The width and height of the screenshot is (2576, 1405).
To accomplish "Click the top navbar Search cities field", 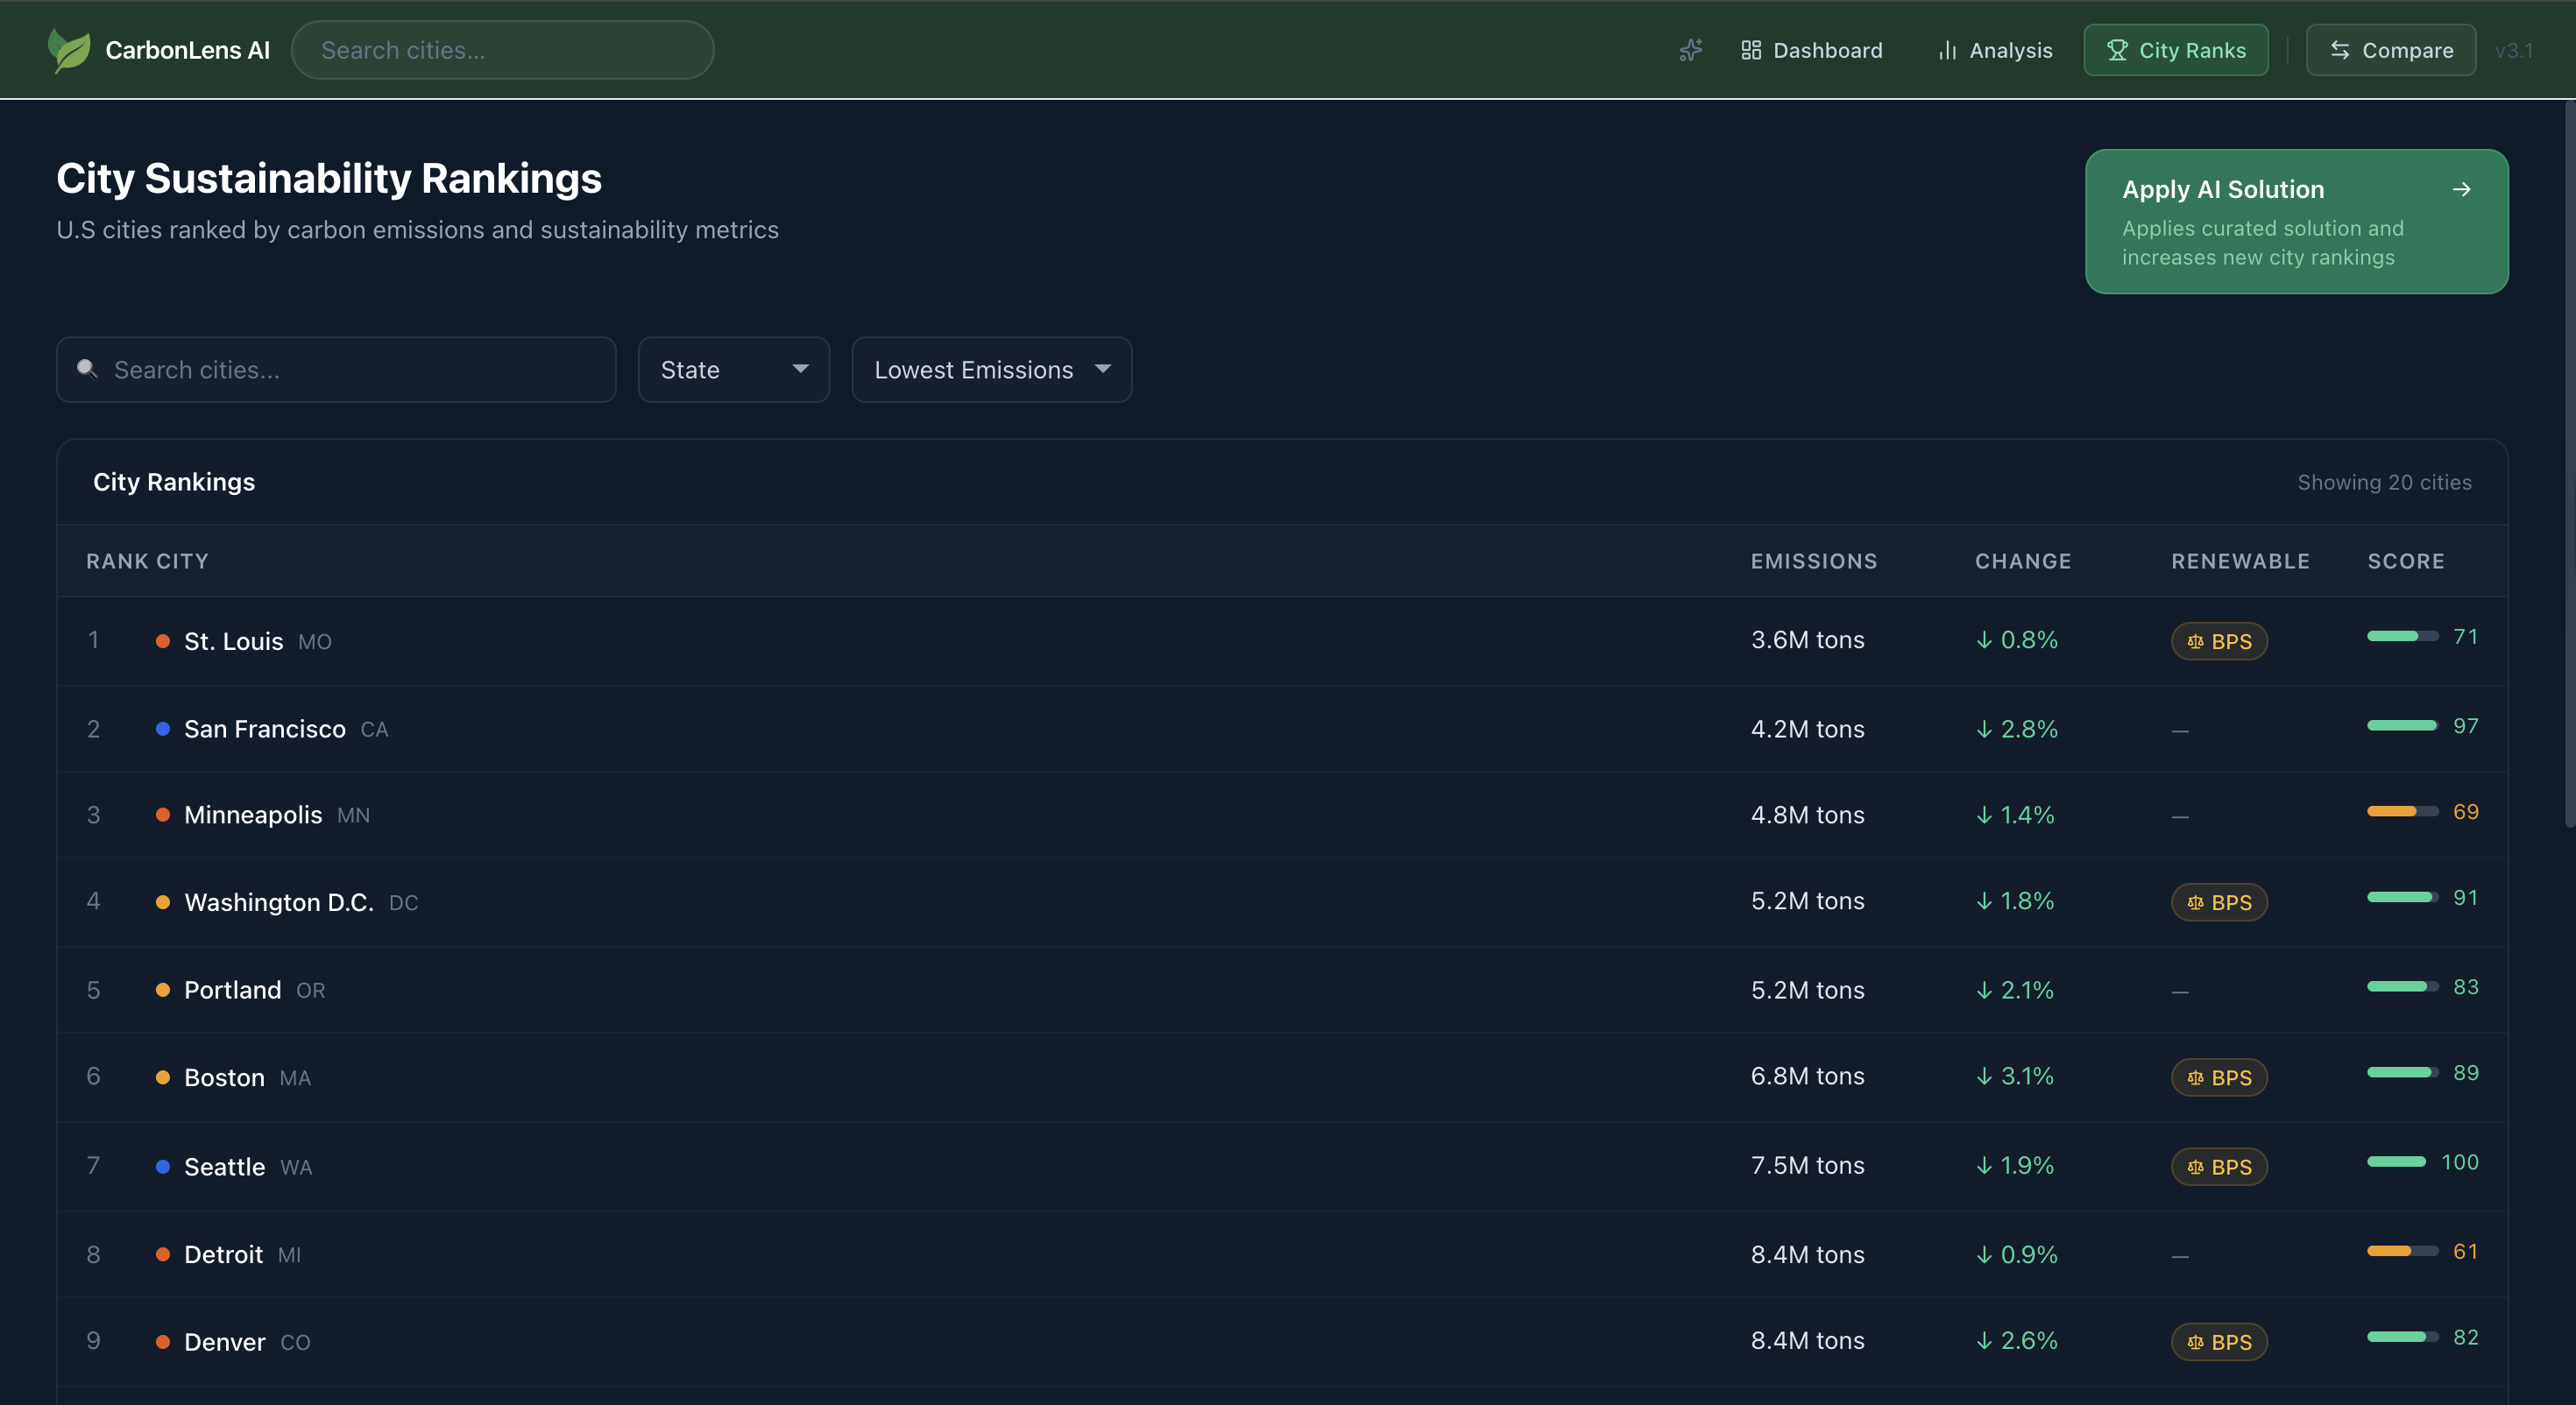I will coord(502,50).
